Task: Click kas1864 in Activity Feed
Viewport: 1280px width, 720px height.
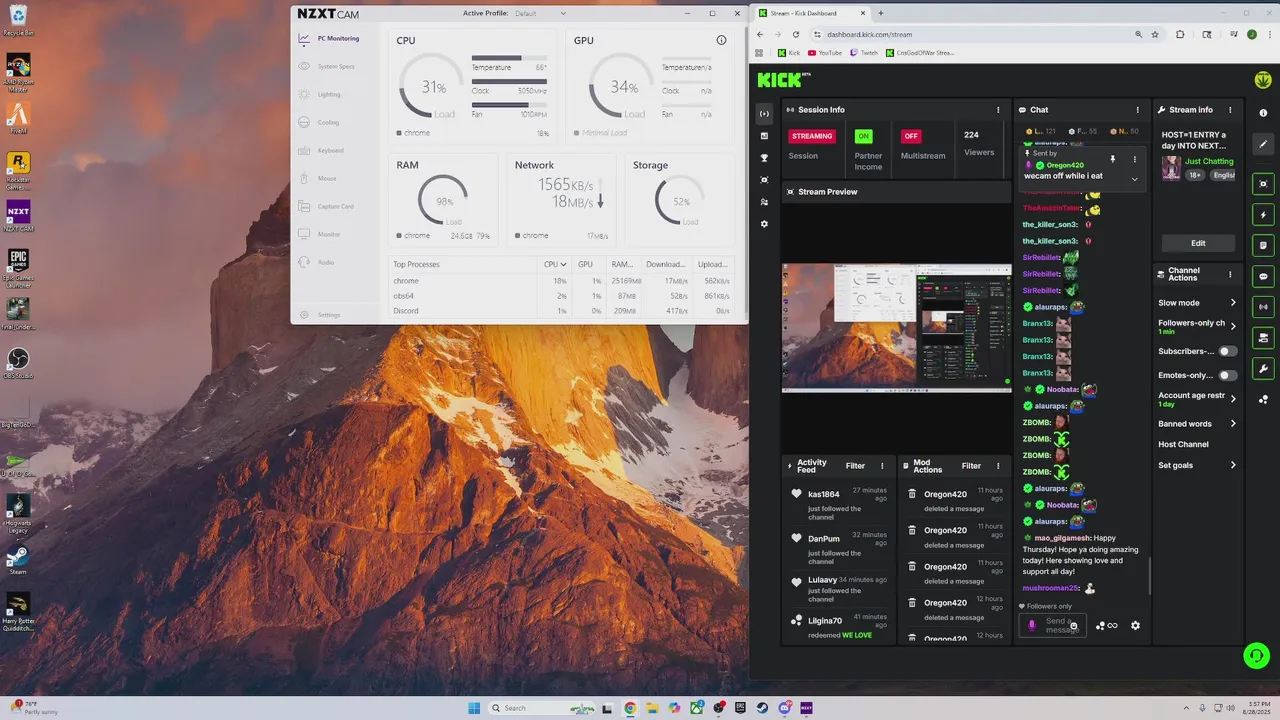Action: (x=824, y=494)
